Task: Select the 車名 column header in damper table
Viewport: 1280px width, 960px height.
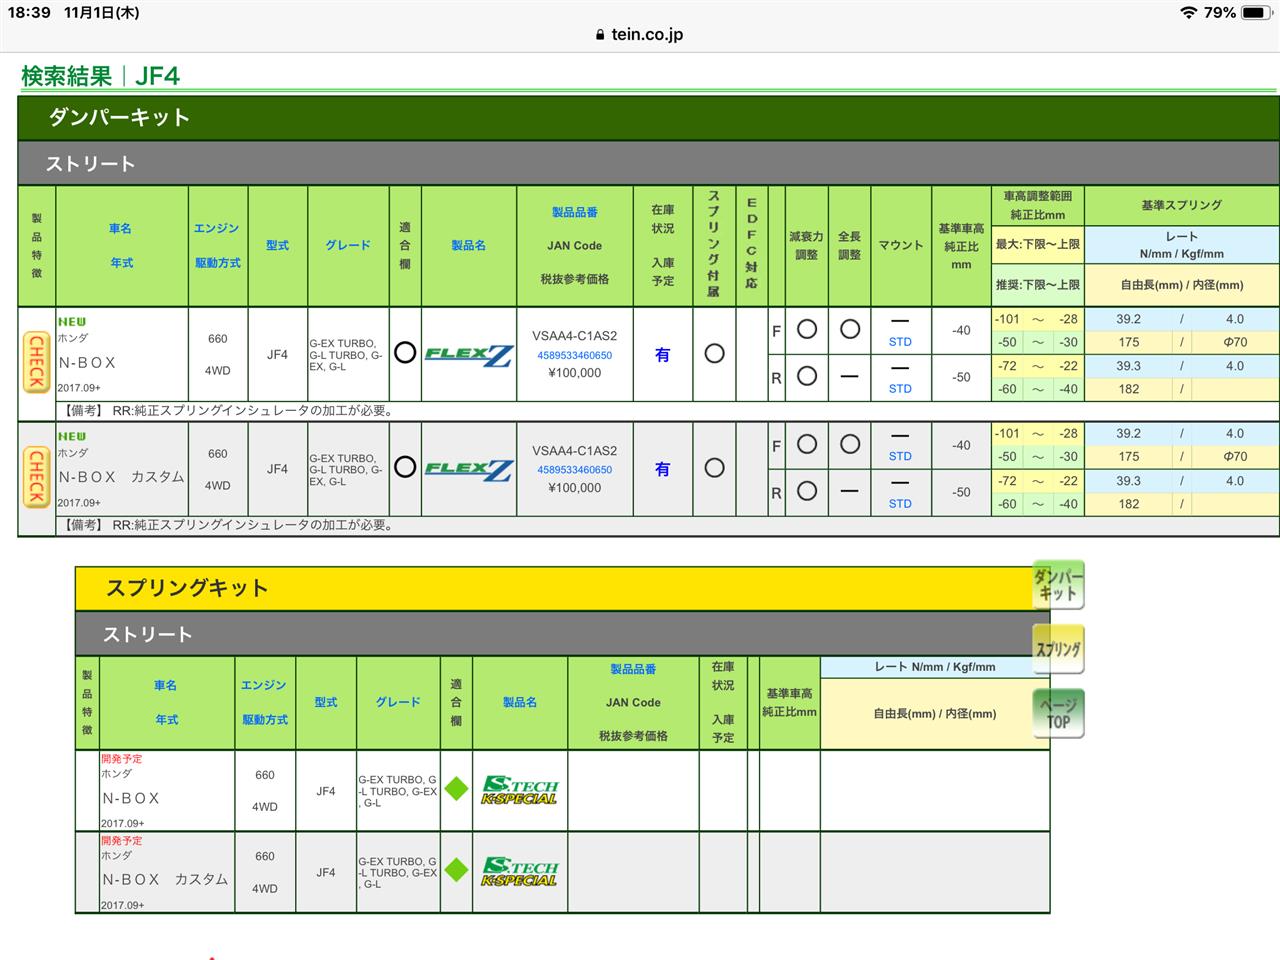Action: coord(121,229)
